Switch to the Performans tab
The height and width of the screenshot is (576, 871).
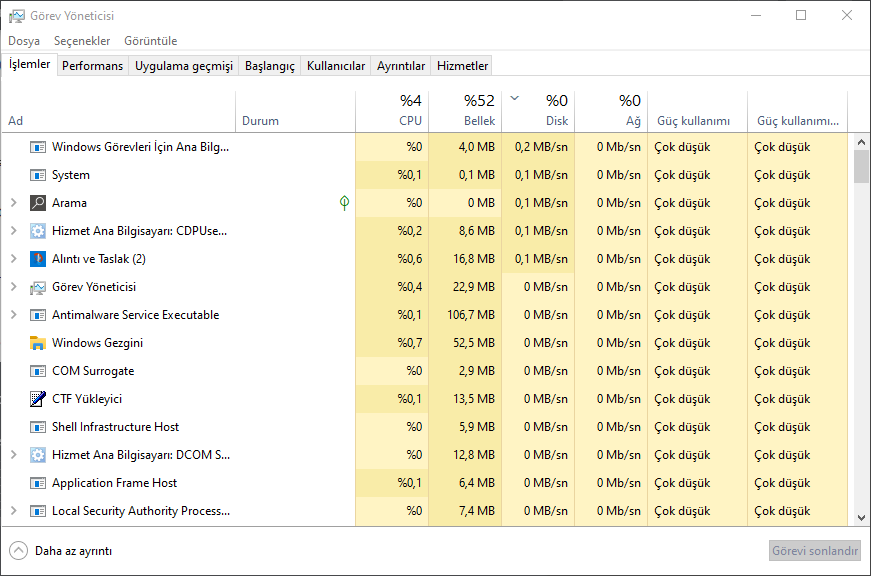pyautogui.click(x=92, y=66)
